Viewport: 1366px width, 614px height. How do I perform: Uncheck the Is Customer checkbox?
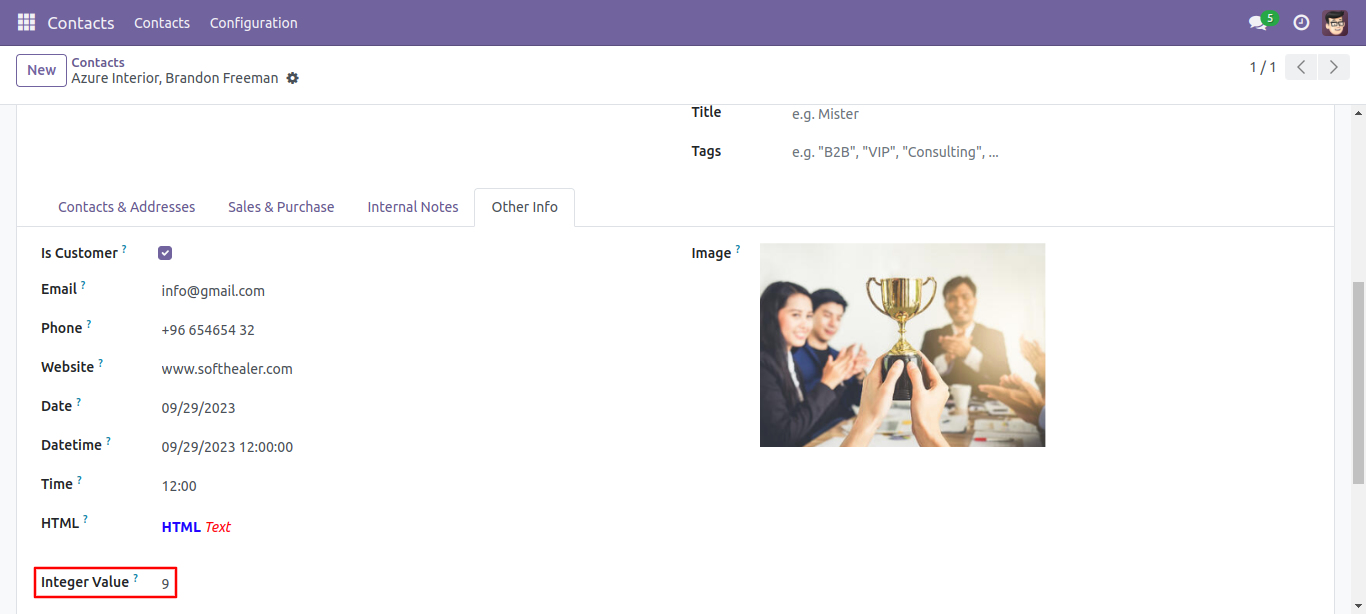165,253
